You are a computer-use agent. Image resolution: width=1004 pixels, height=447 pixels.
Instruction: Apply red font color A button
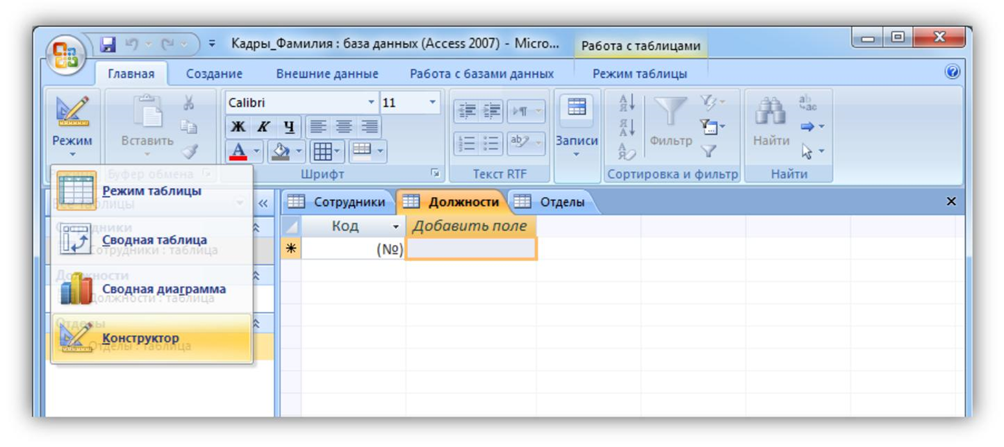tap(238, 151)
